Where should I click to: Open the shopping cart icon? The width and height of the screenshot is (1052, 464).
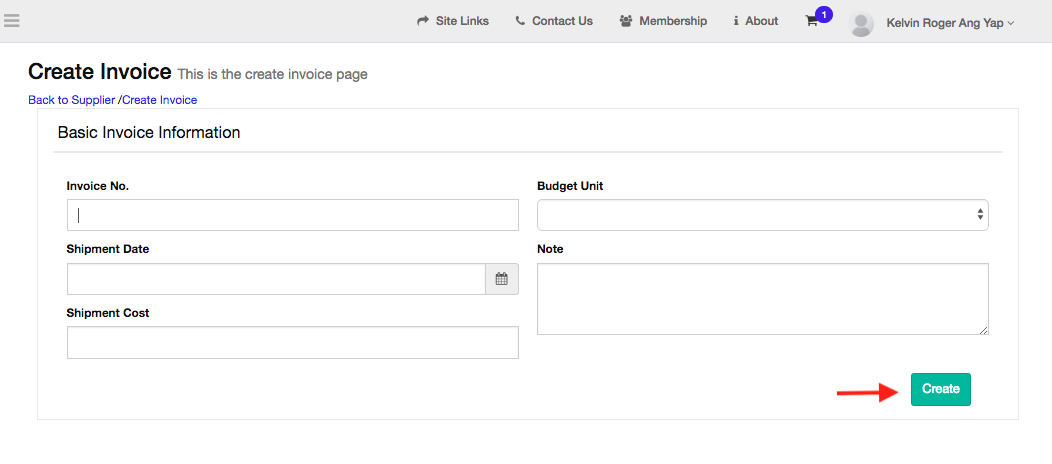click(x=811, y=21)
